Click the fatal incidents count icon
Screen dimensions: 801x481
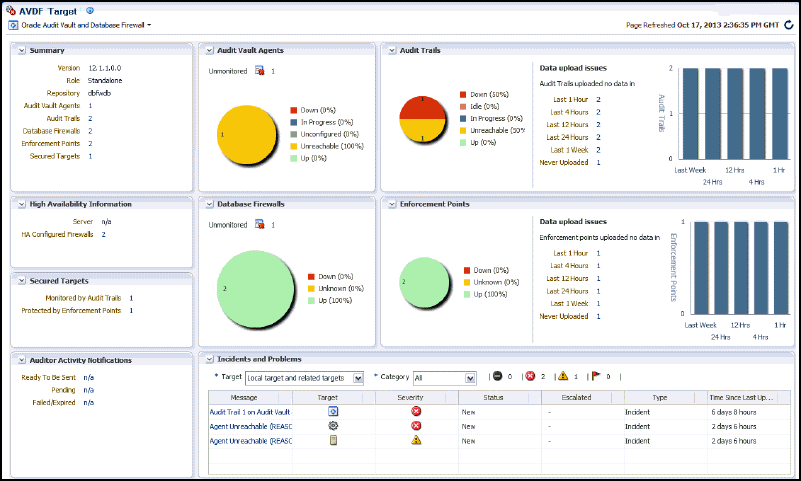click(x=498, y=376)
